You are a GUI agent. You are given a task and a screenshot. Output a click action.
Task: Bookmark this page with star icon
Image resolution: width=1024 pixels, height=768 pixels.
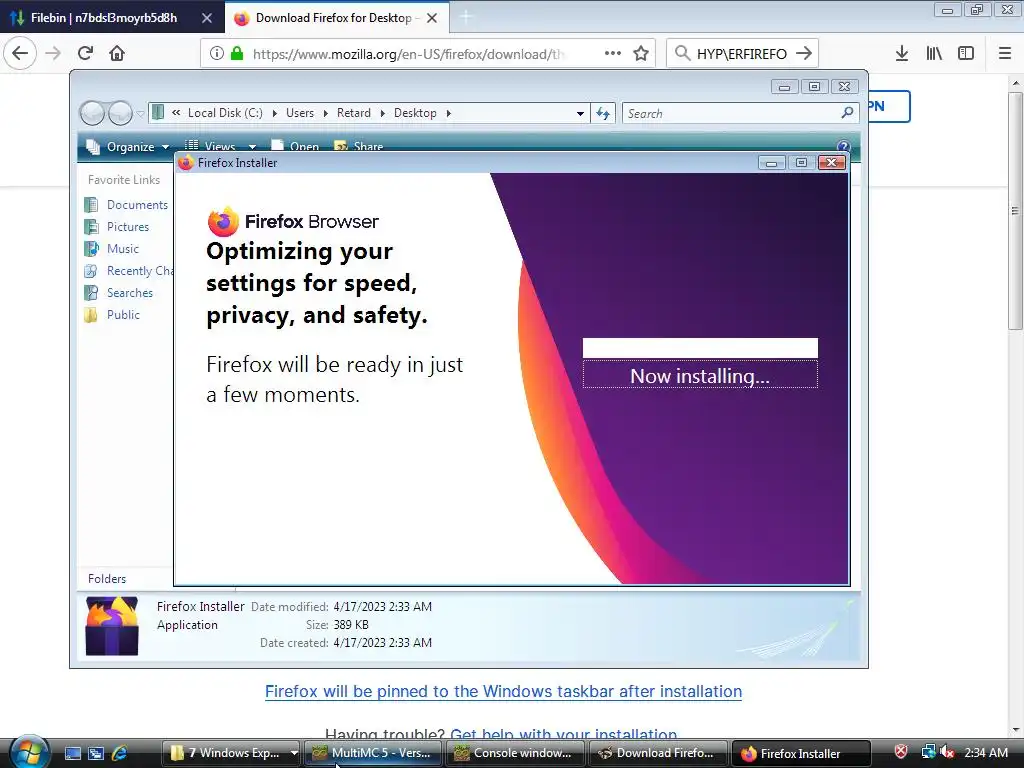click(x=641, y=53)
